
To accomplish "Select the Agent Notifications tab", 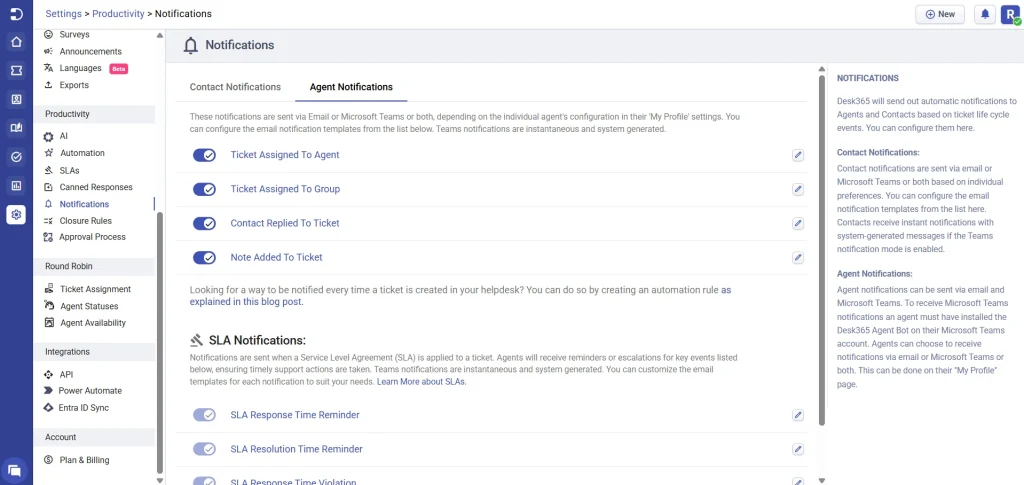I will point(351,87).
